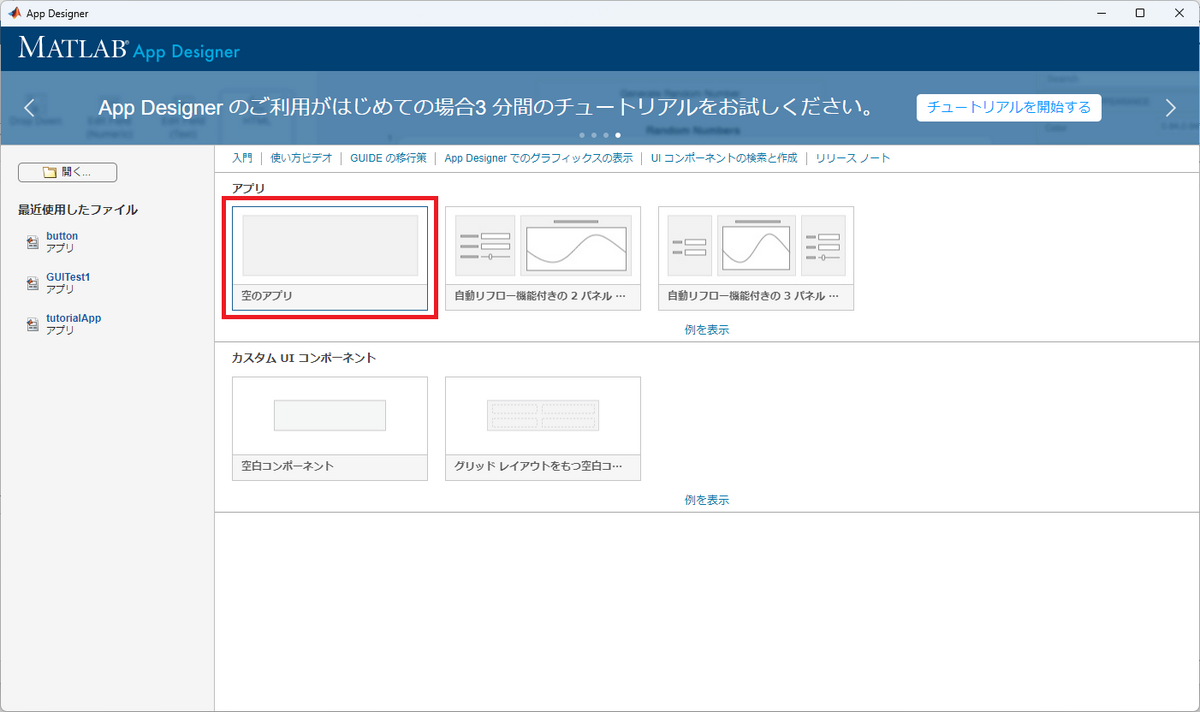The height and width of the screenshot is (712, 1200).
Task: Open the 使い方ビデオ link
Action: point(301,158)
